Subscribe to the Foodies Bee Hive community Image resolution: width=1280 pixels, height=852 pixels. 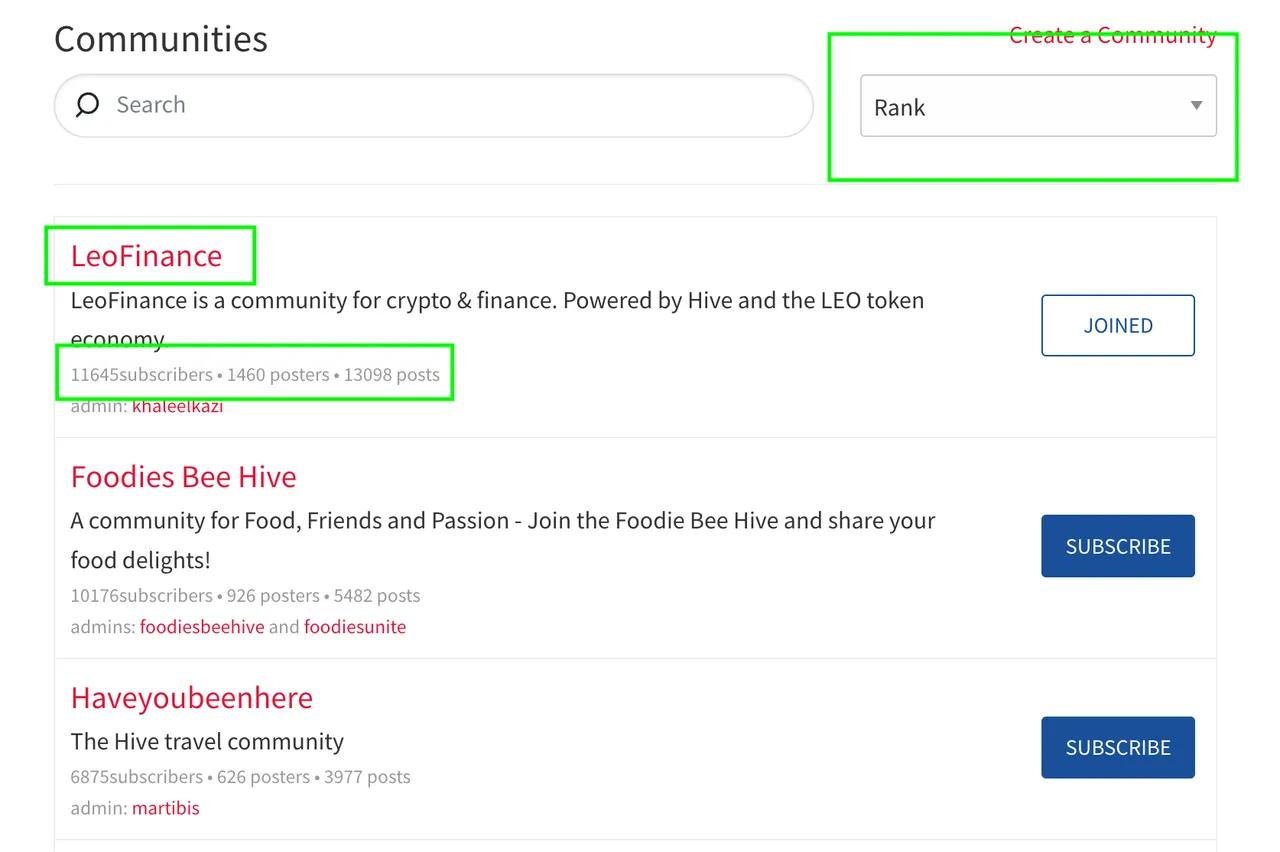[1118, 546]
